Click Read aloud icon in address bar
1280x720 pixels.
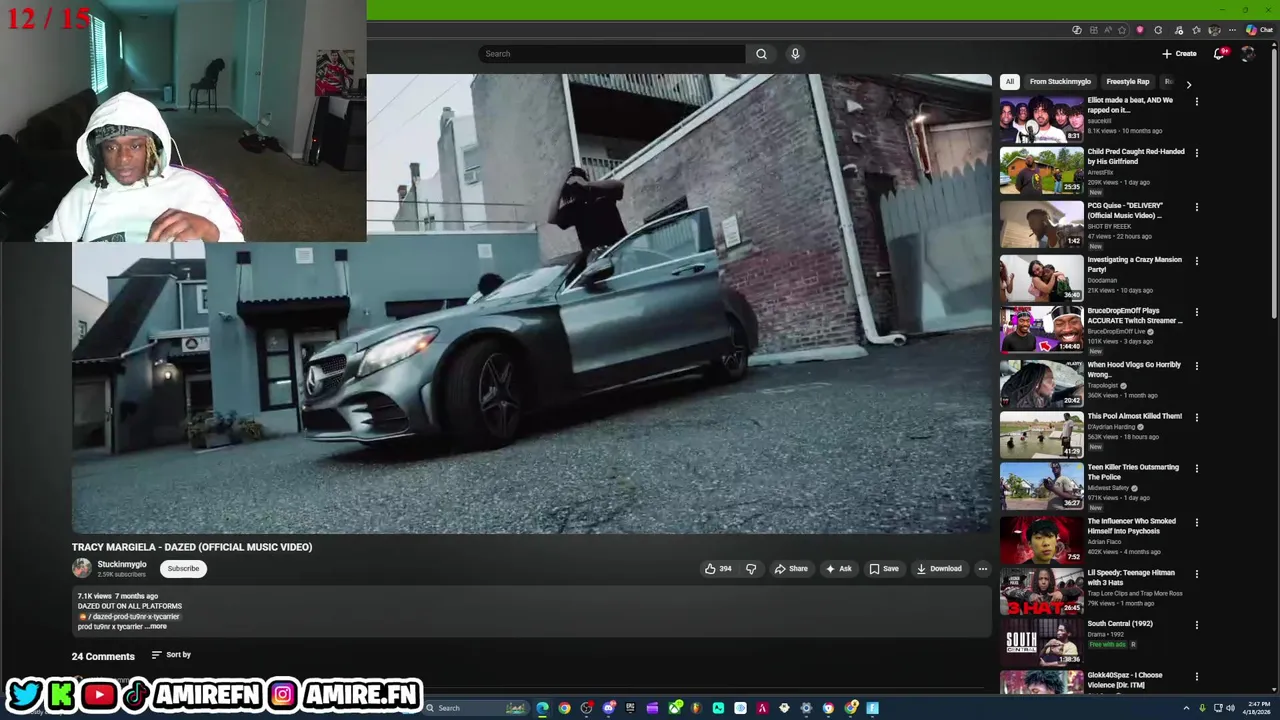click(1108, 30)
